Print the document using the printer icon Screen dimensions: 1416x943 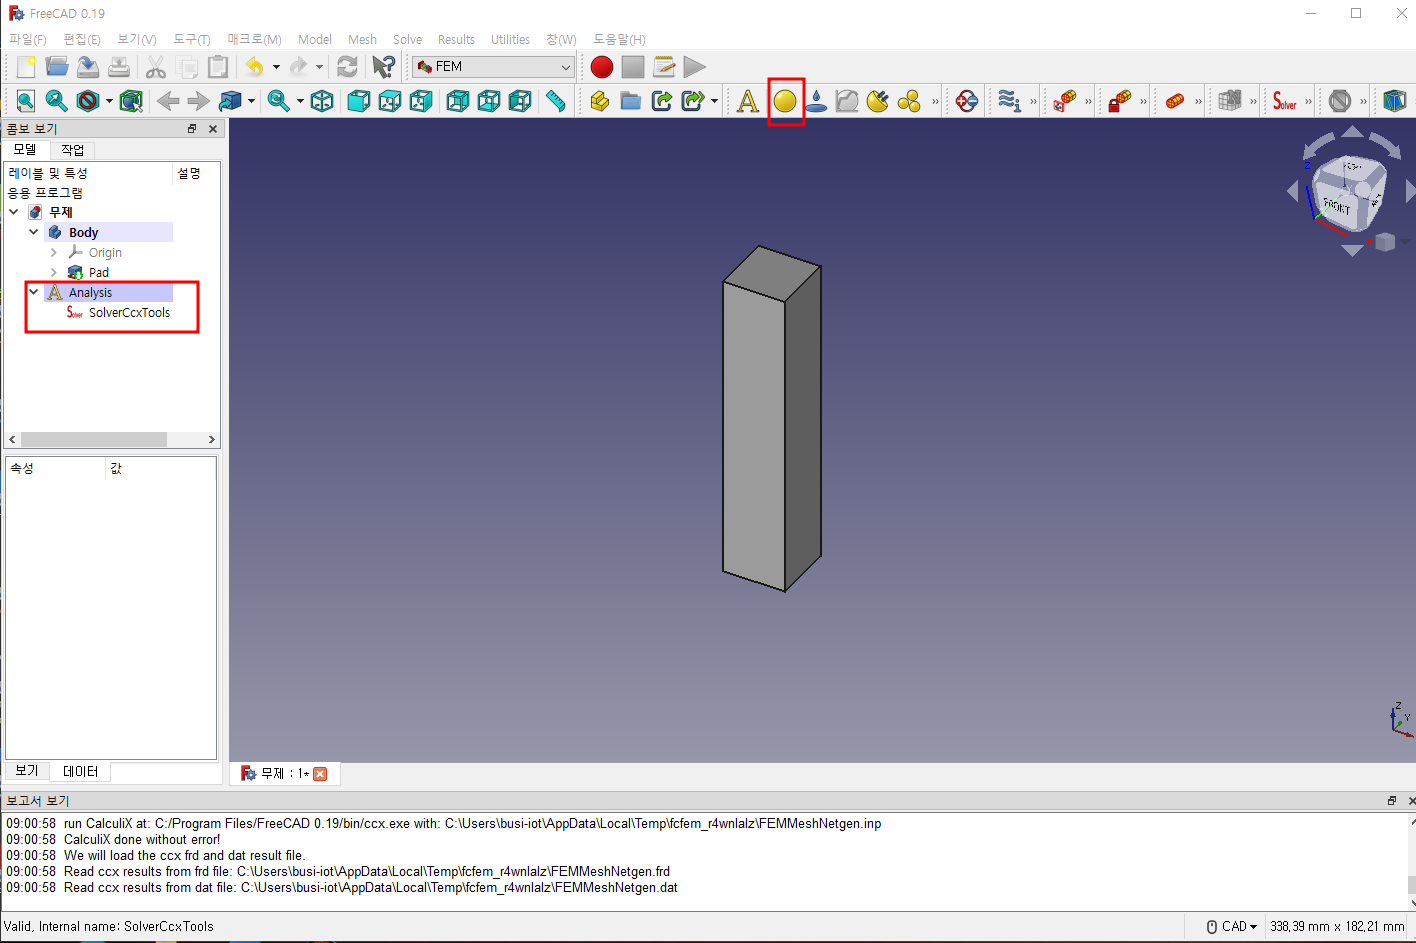[x=119, y=67]
